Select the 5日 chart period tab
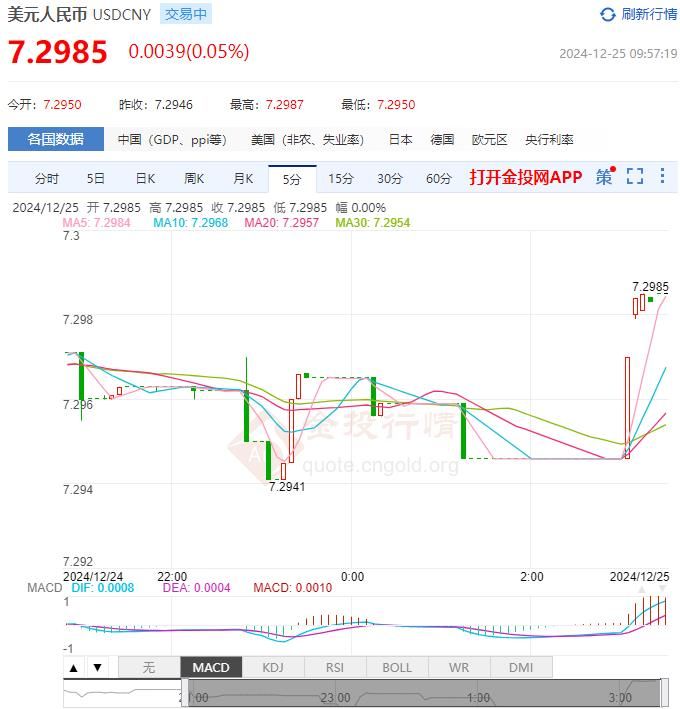Viewport: 680px width, 709px height. [x=95, y=179]
